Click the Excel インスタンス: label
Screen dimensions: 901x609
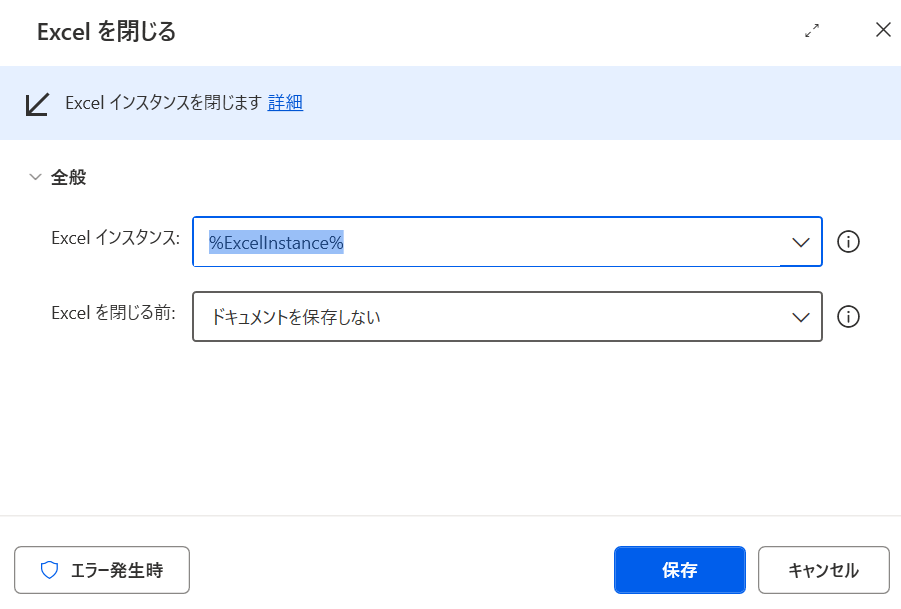(115, 238)
